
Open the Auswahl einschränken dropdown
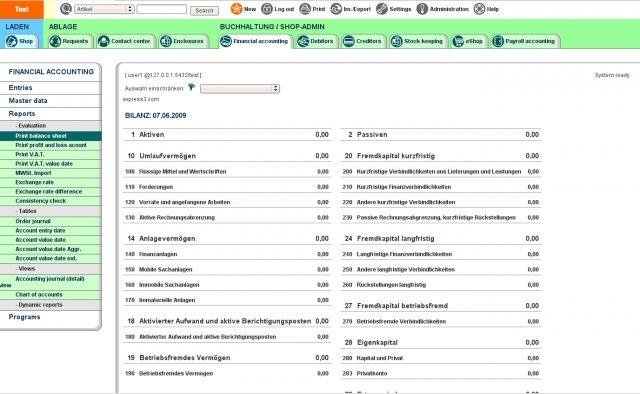click(x=240, y=89)
